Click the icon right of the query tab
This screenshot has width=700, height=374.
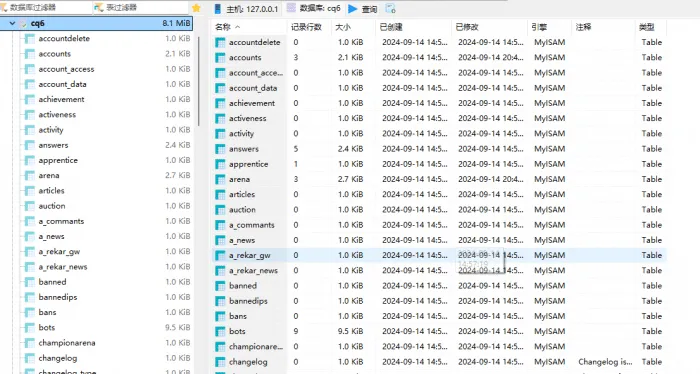(390, 8)
